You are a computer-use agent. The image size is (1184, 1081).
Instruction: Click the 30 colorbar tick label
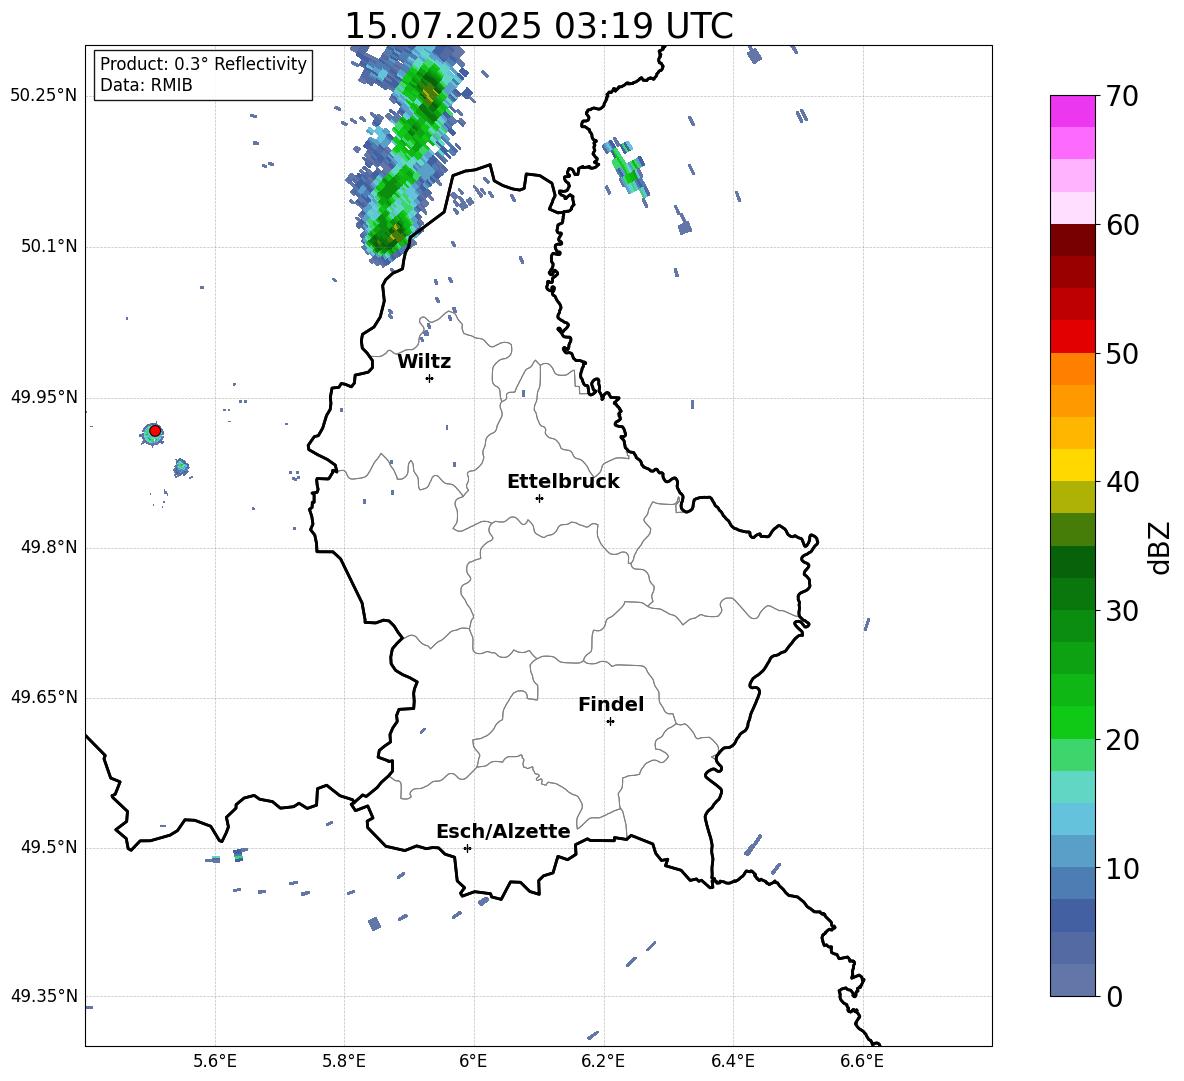(x=1122, y=611)
